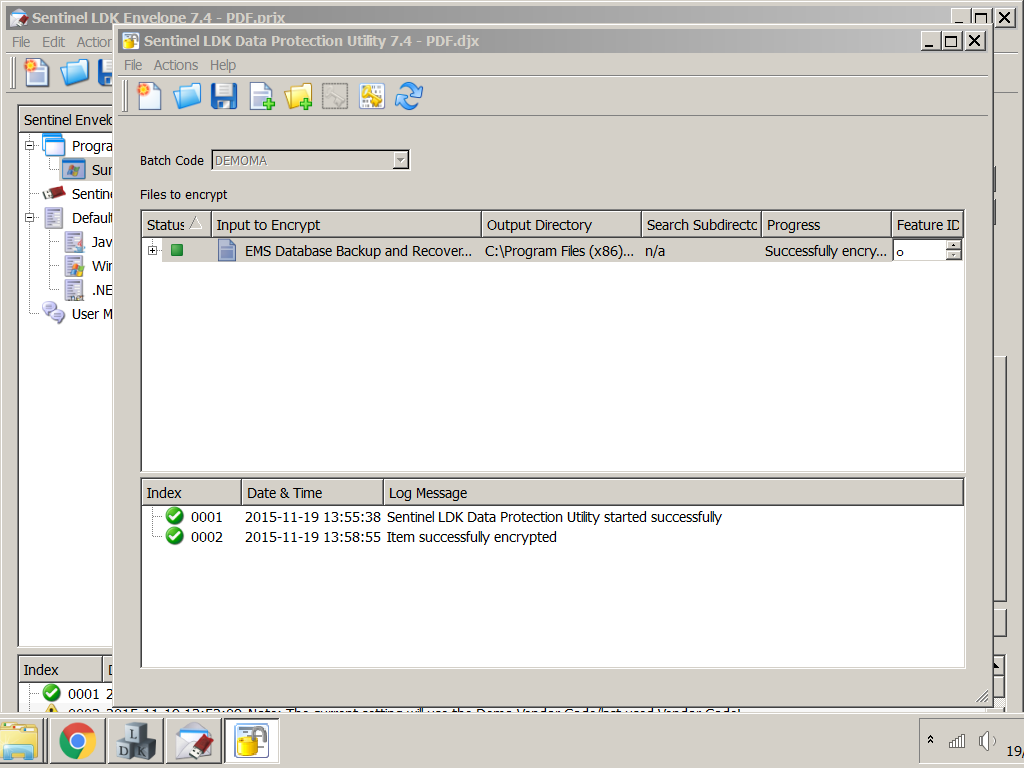1024x768 pixels.
Task: Open the Actions menu
Action: 176,64
